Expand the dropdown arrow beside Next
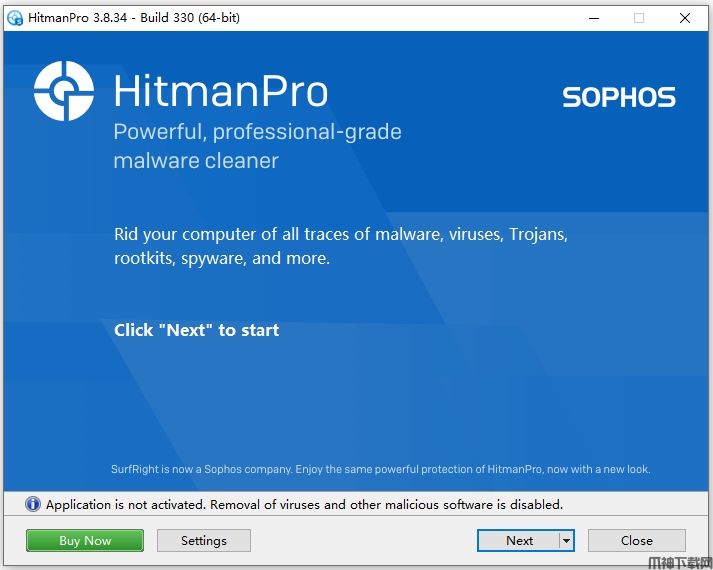The image size is (713, 570). [x=566, y=541]
